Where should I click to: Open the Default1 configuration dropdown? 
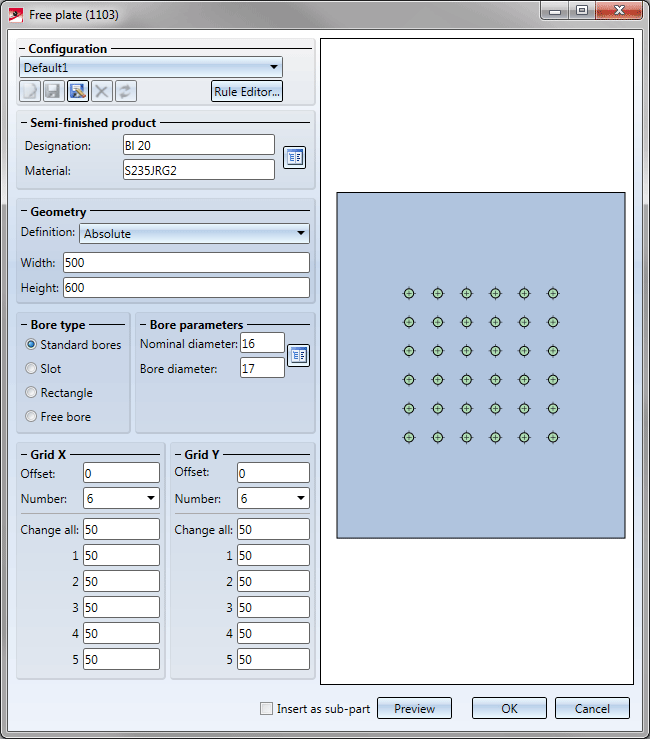pos(151,67)
